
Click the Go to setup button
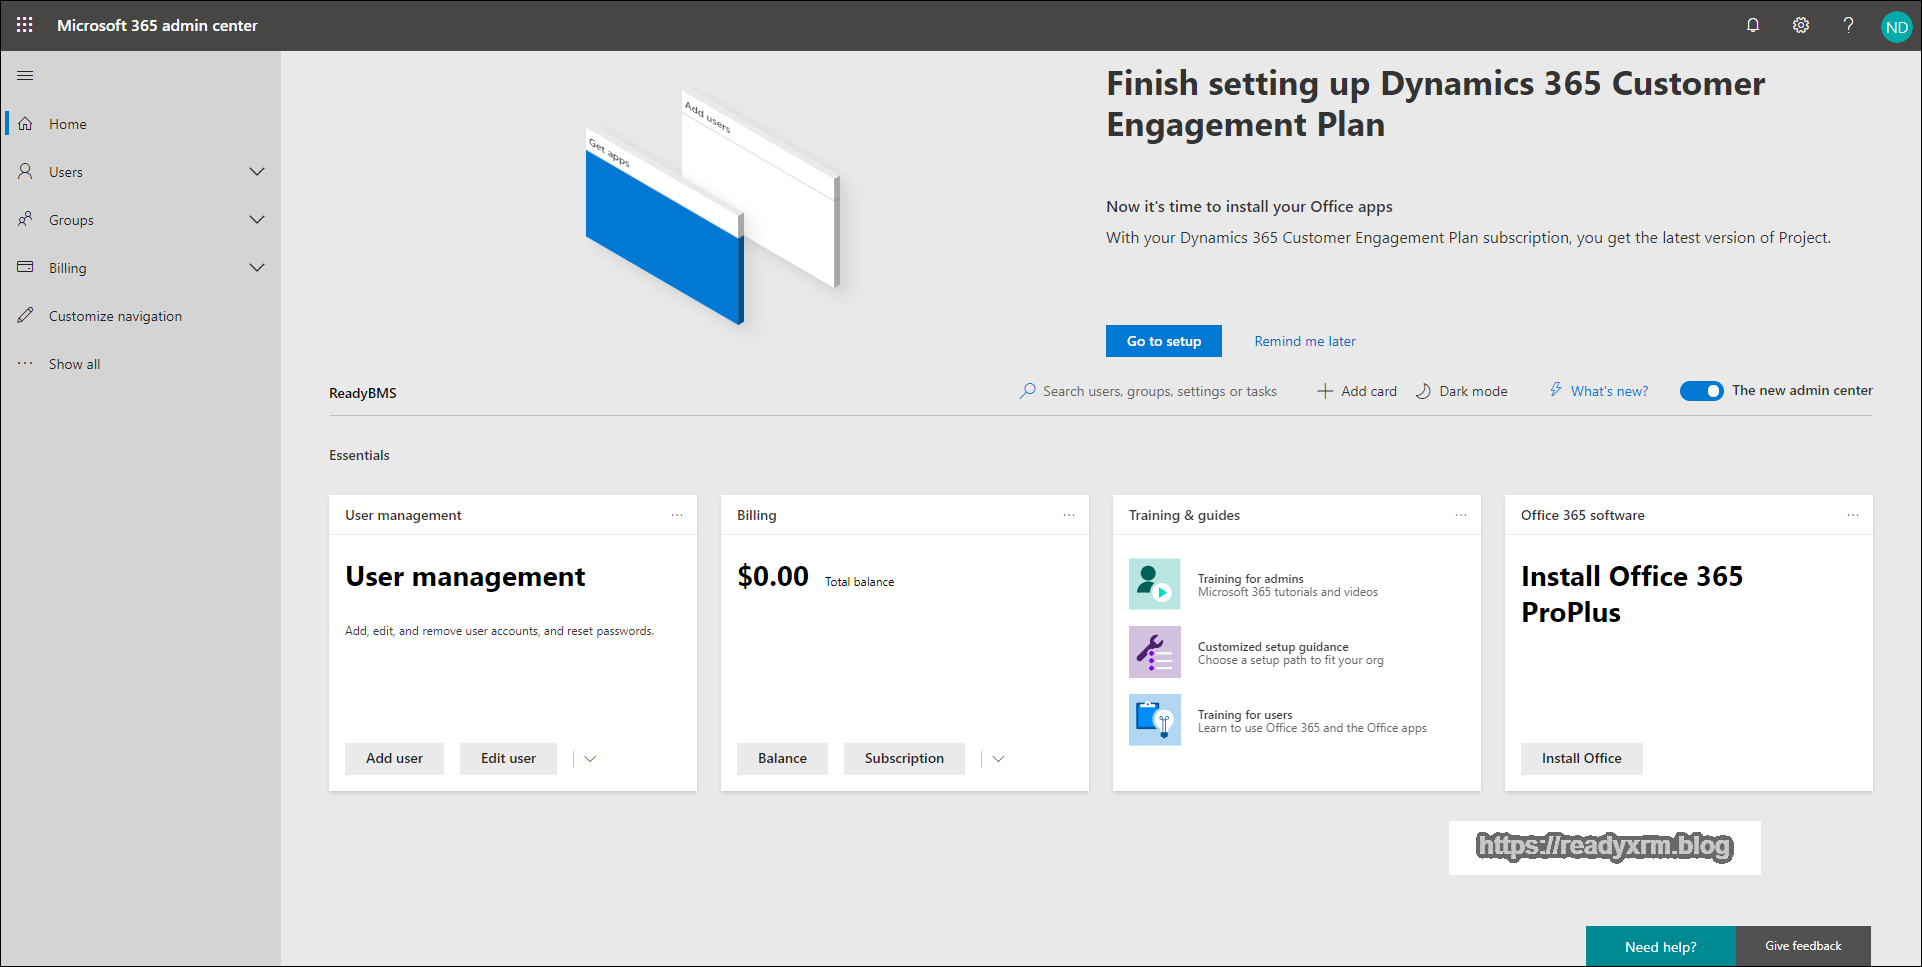[x=1163, y=341]
